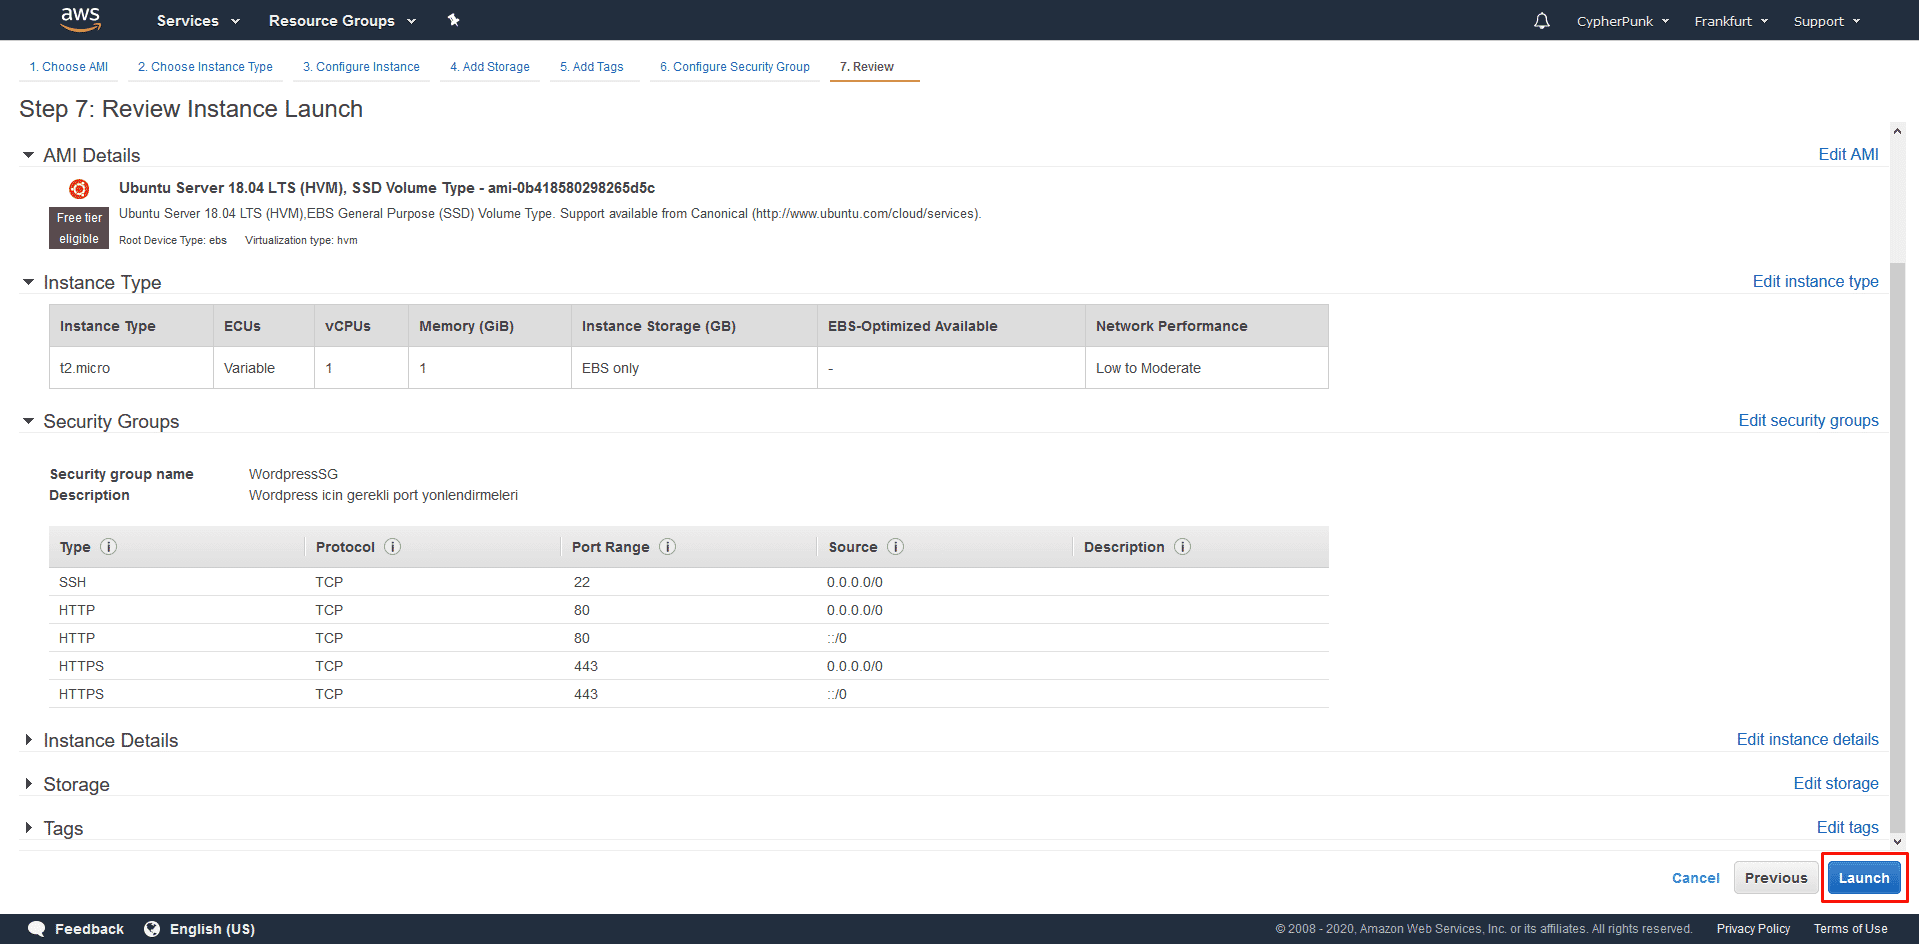Click scrollbar down arrow of review pane

[x=1897, y=842]
